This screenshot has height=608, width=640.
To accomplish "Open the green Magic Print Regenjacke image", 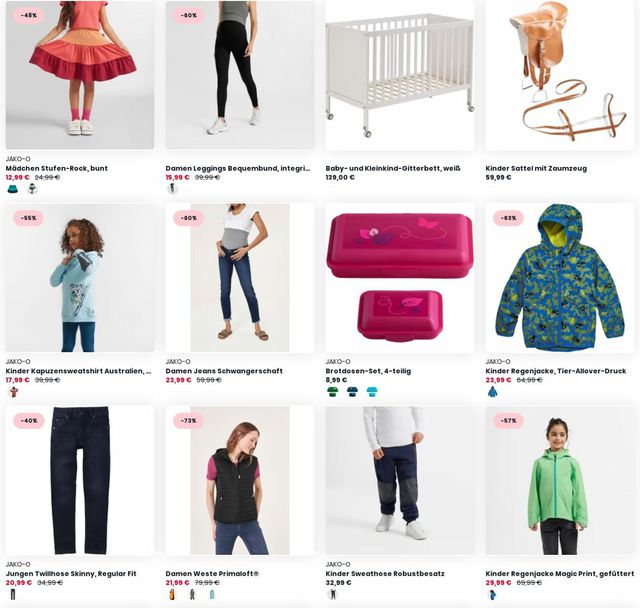I will point(560,480).
